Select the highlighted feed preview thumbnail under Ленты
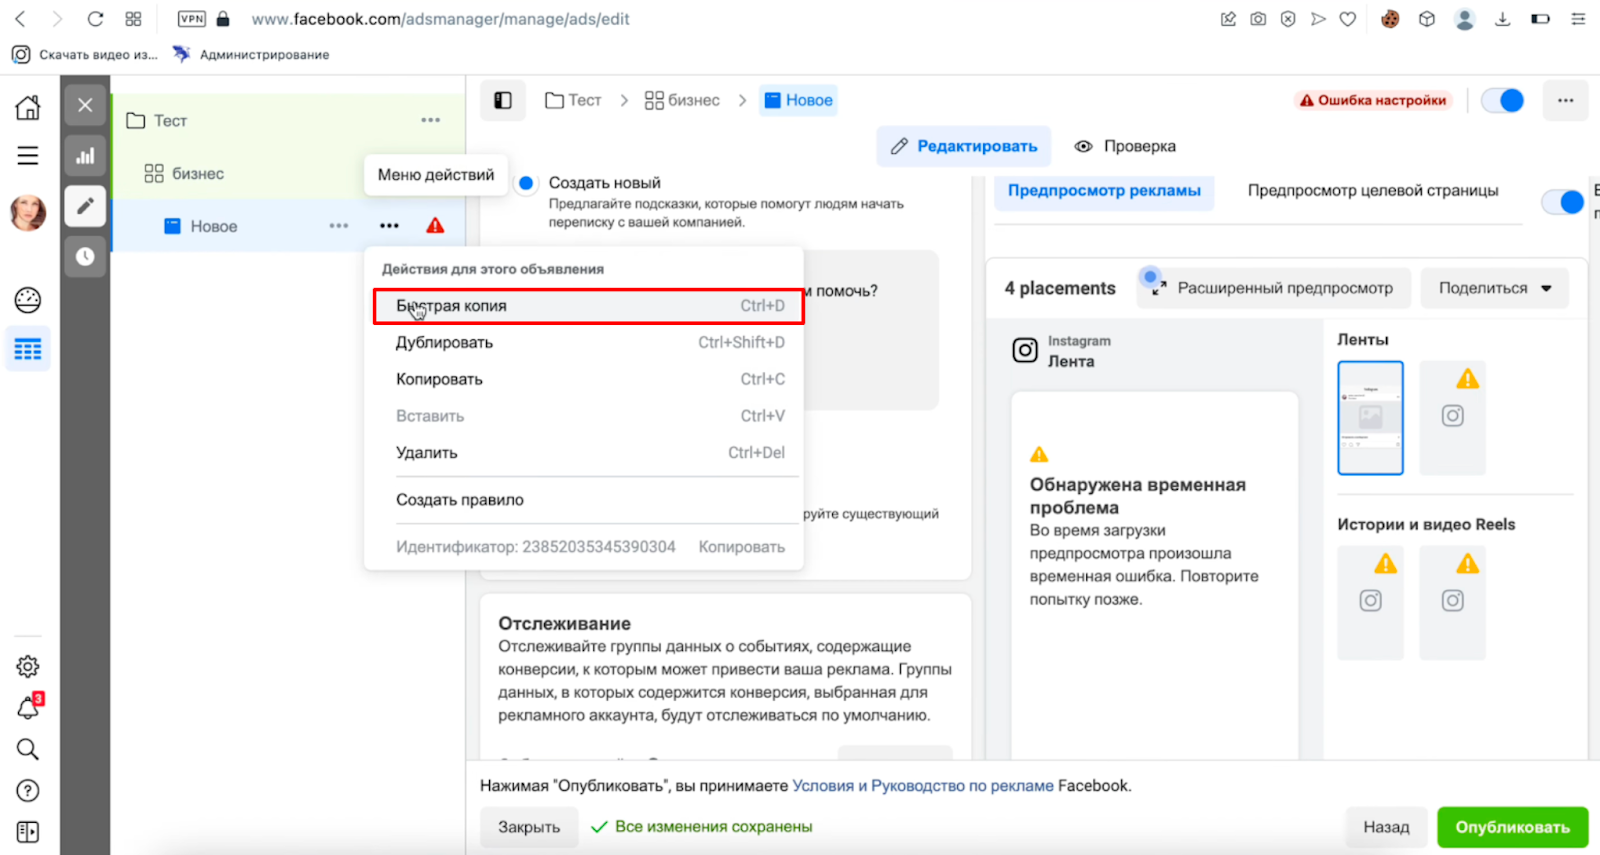This screenshot has width=1600, height=855. (x=1370, y=418)
